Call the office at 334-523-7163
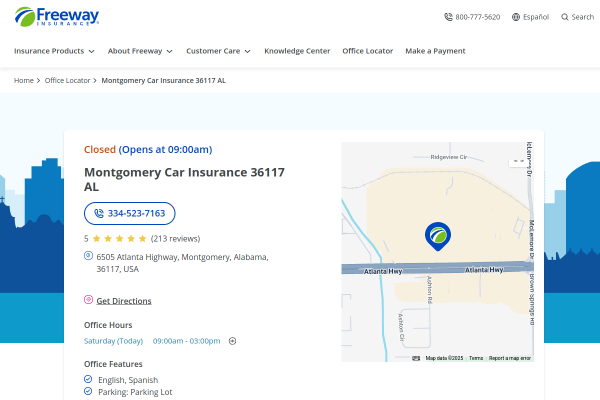The height and width of the screenshot is (400, 600). (130, 213)
